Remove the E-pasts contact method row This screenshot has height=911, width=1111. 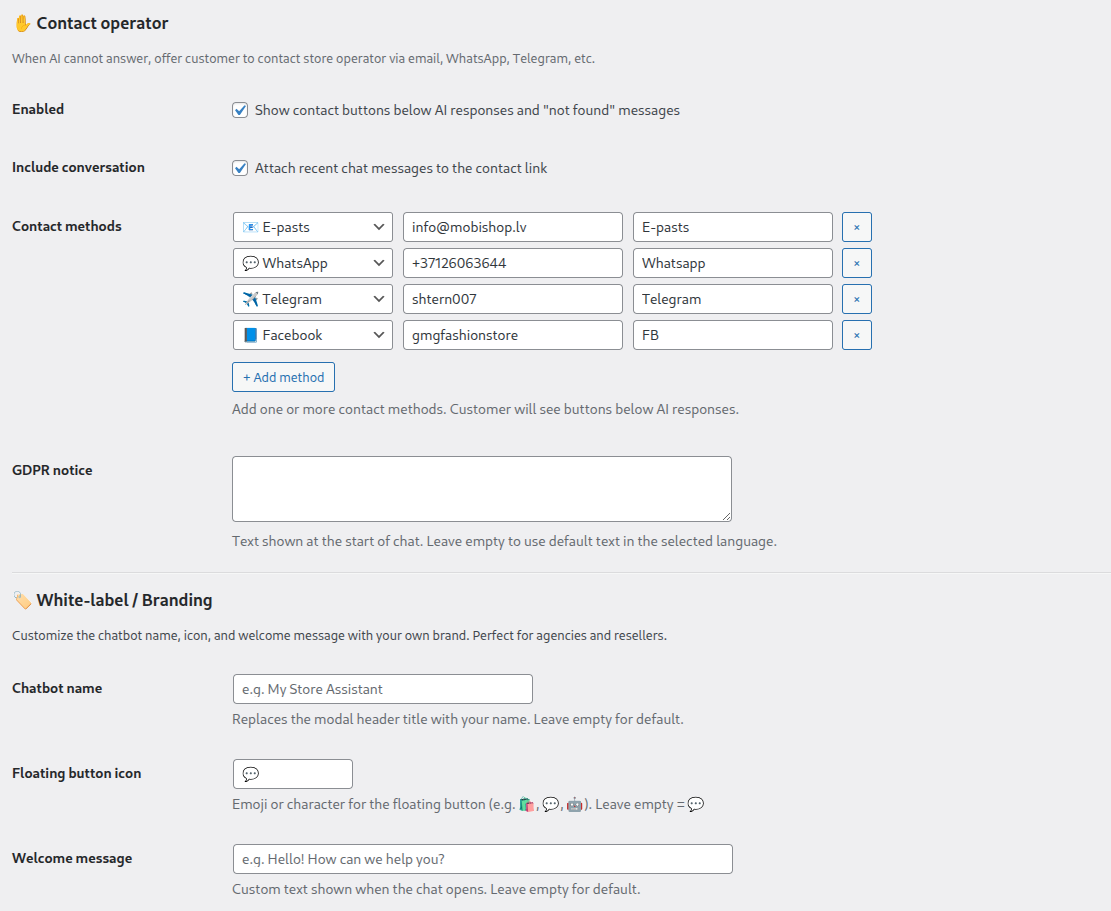tap(857, 227)
